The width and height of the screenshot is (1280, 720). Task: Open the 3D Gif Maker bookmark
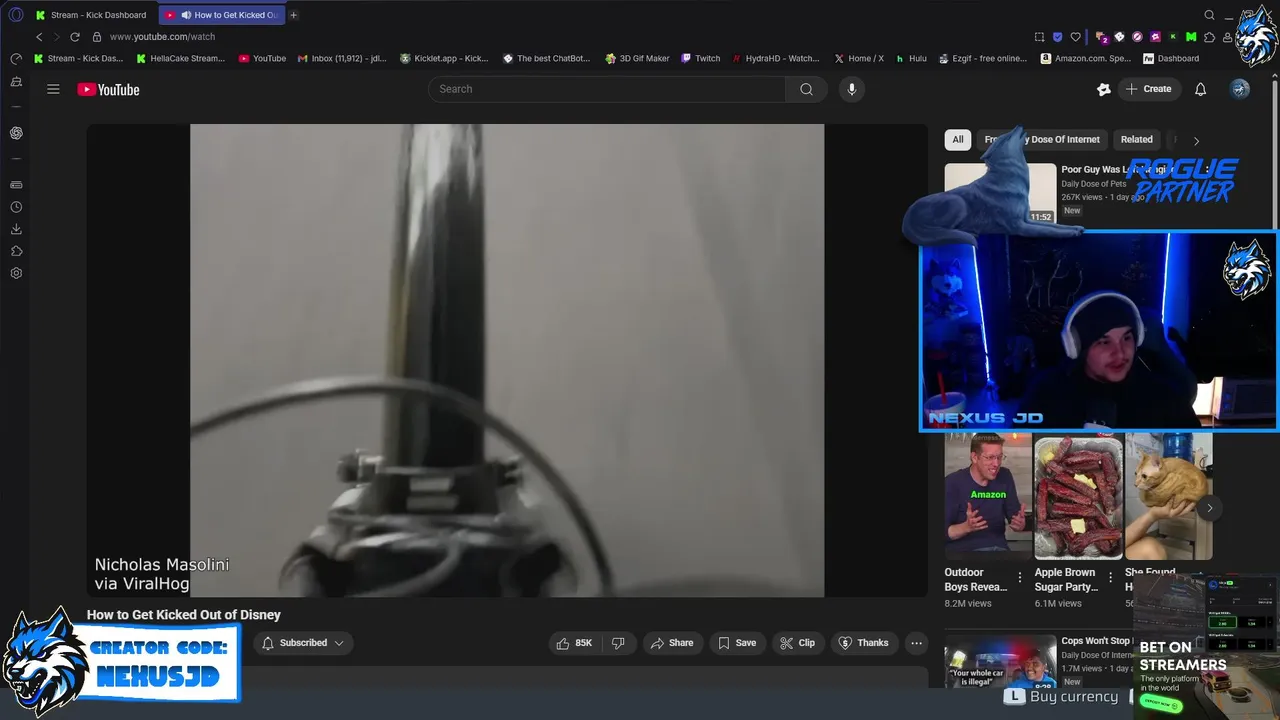point(637,59)
